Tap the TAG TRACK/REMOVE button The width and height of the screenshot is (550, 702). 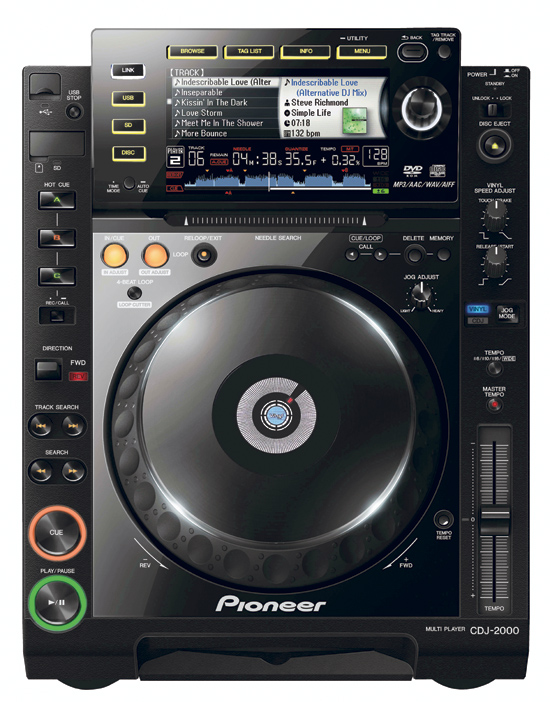(444, 52)
